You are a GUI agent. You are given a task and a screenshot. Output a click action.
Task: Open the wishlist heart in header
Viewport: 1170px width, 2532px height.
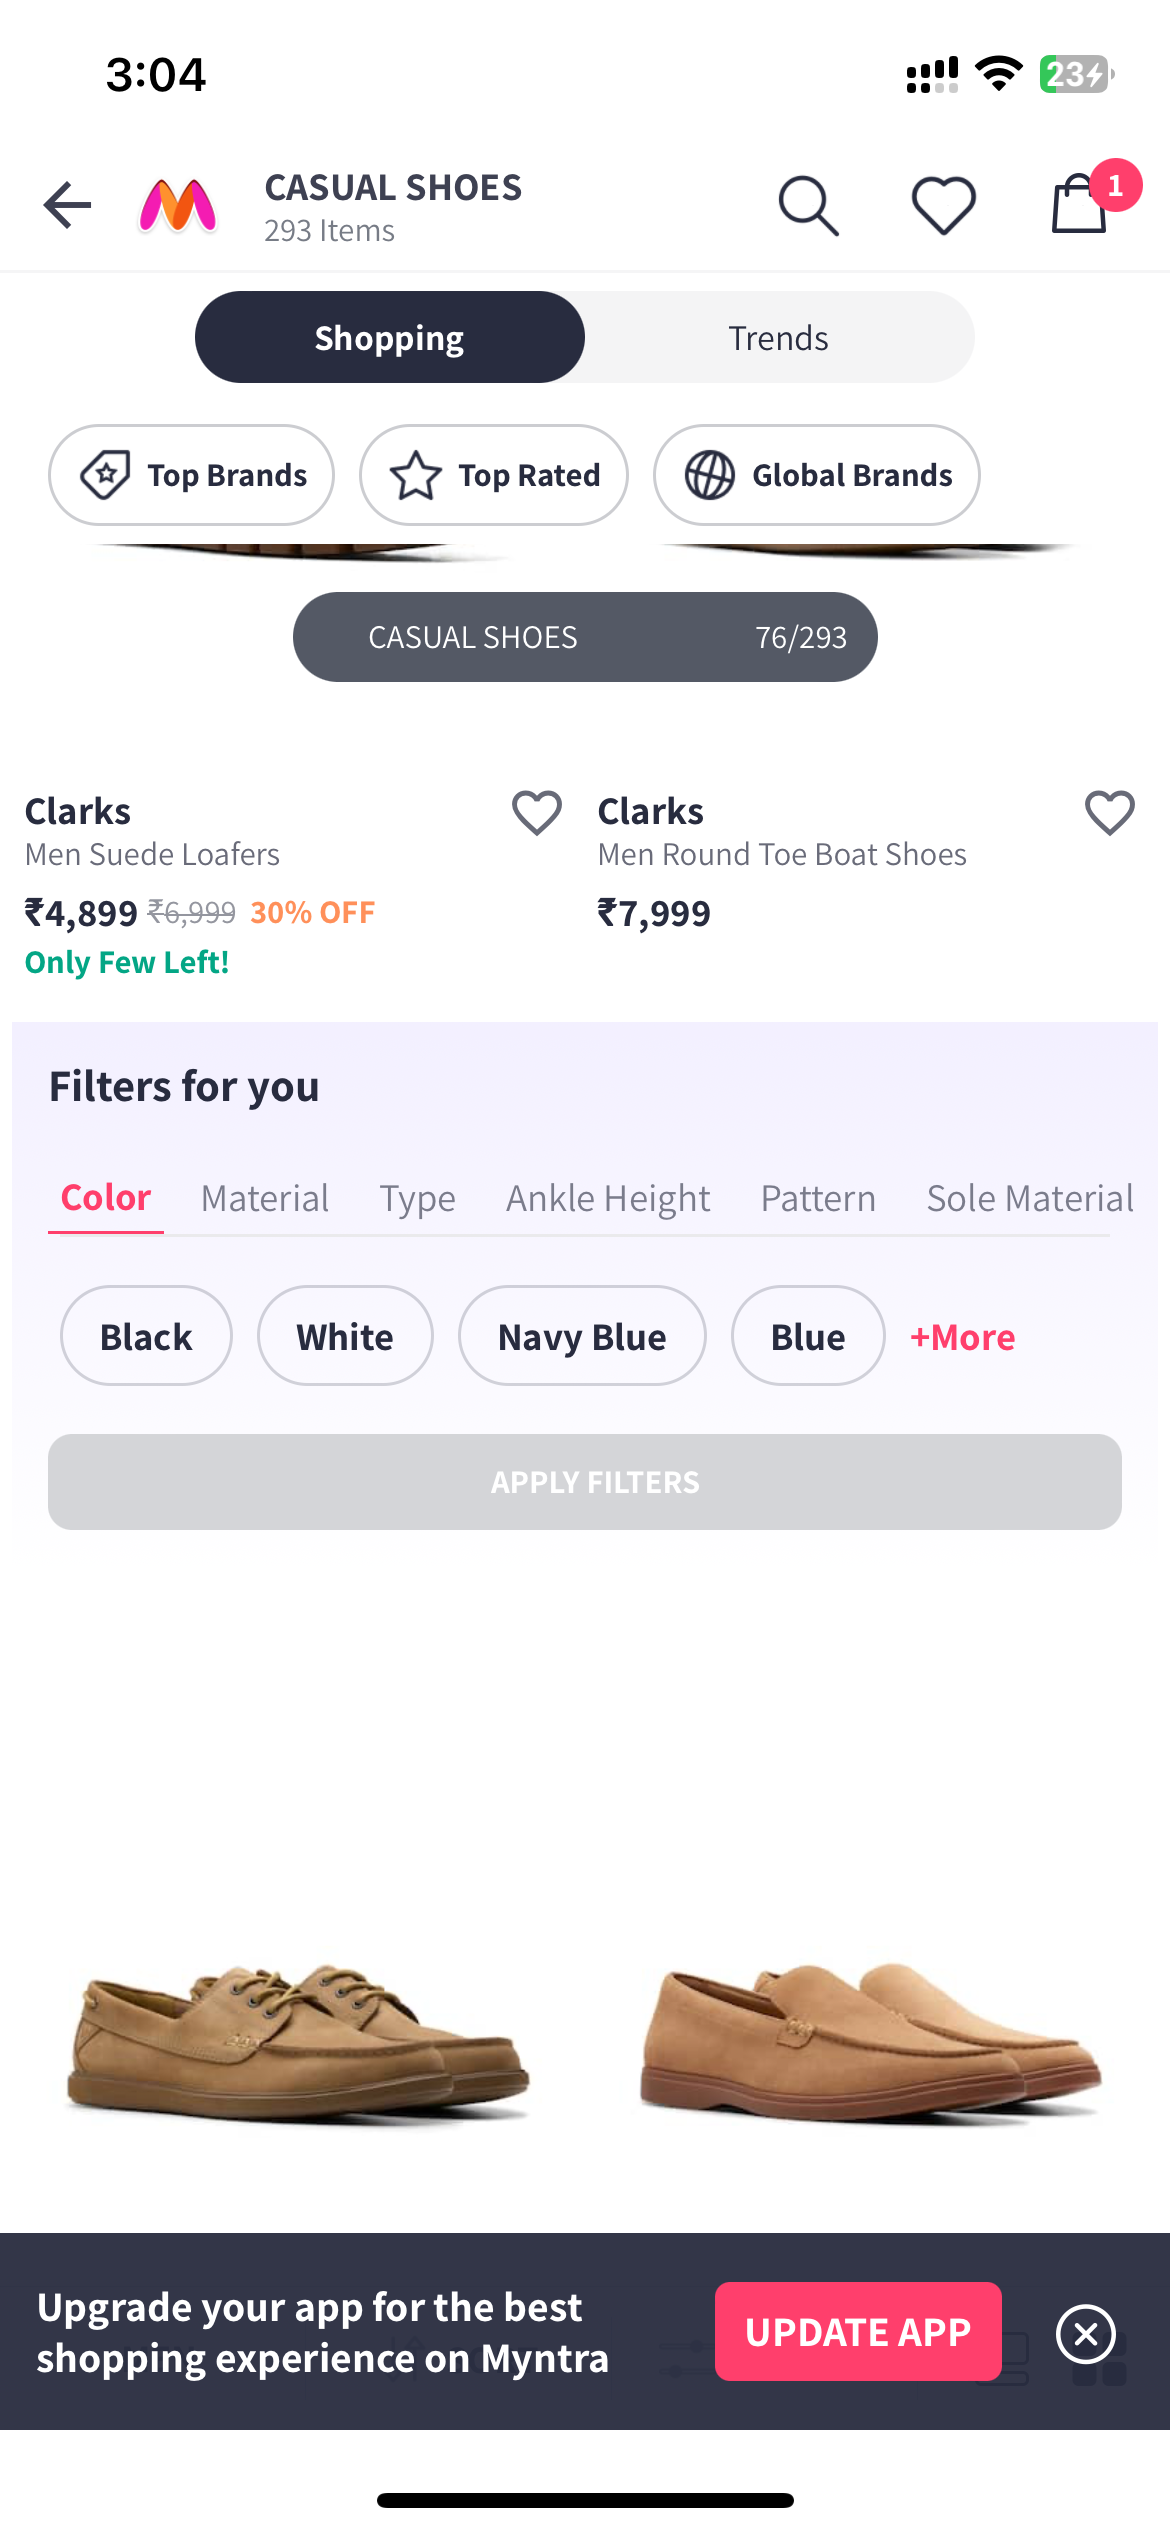[x=943, y=206]
